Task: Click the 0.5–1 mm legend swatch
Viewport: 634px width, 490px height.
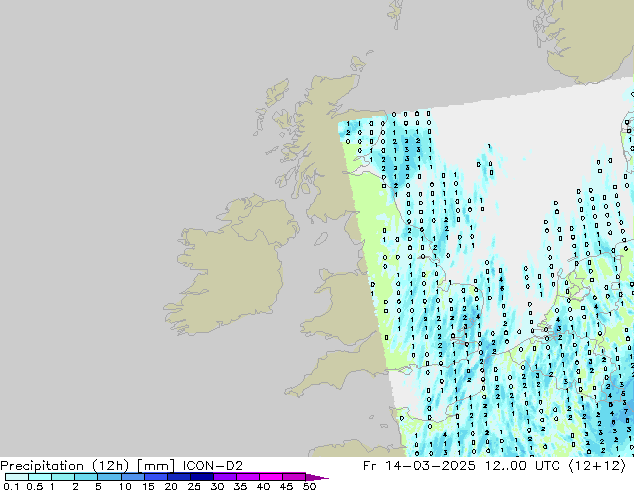Action: (x=40, y=477)
